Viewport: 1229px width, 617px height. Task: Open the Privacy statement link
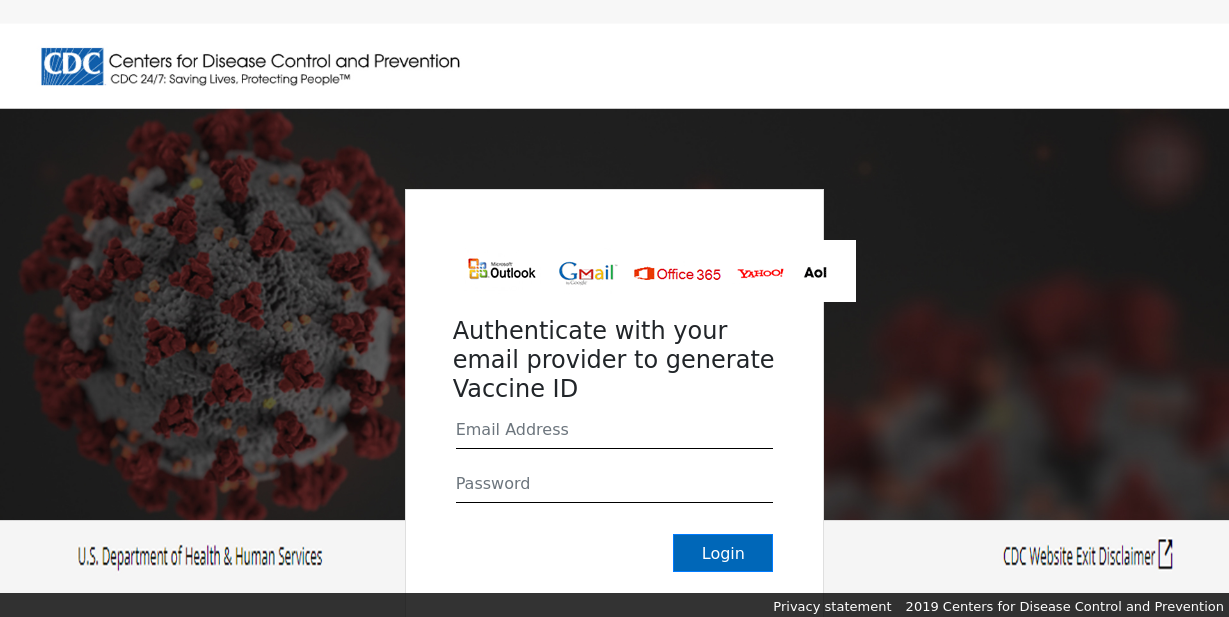click(832, 606)
